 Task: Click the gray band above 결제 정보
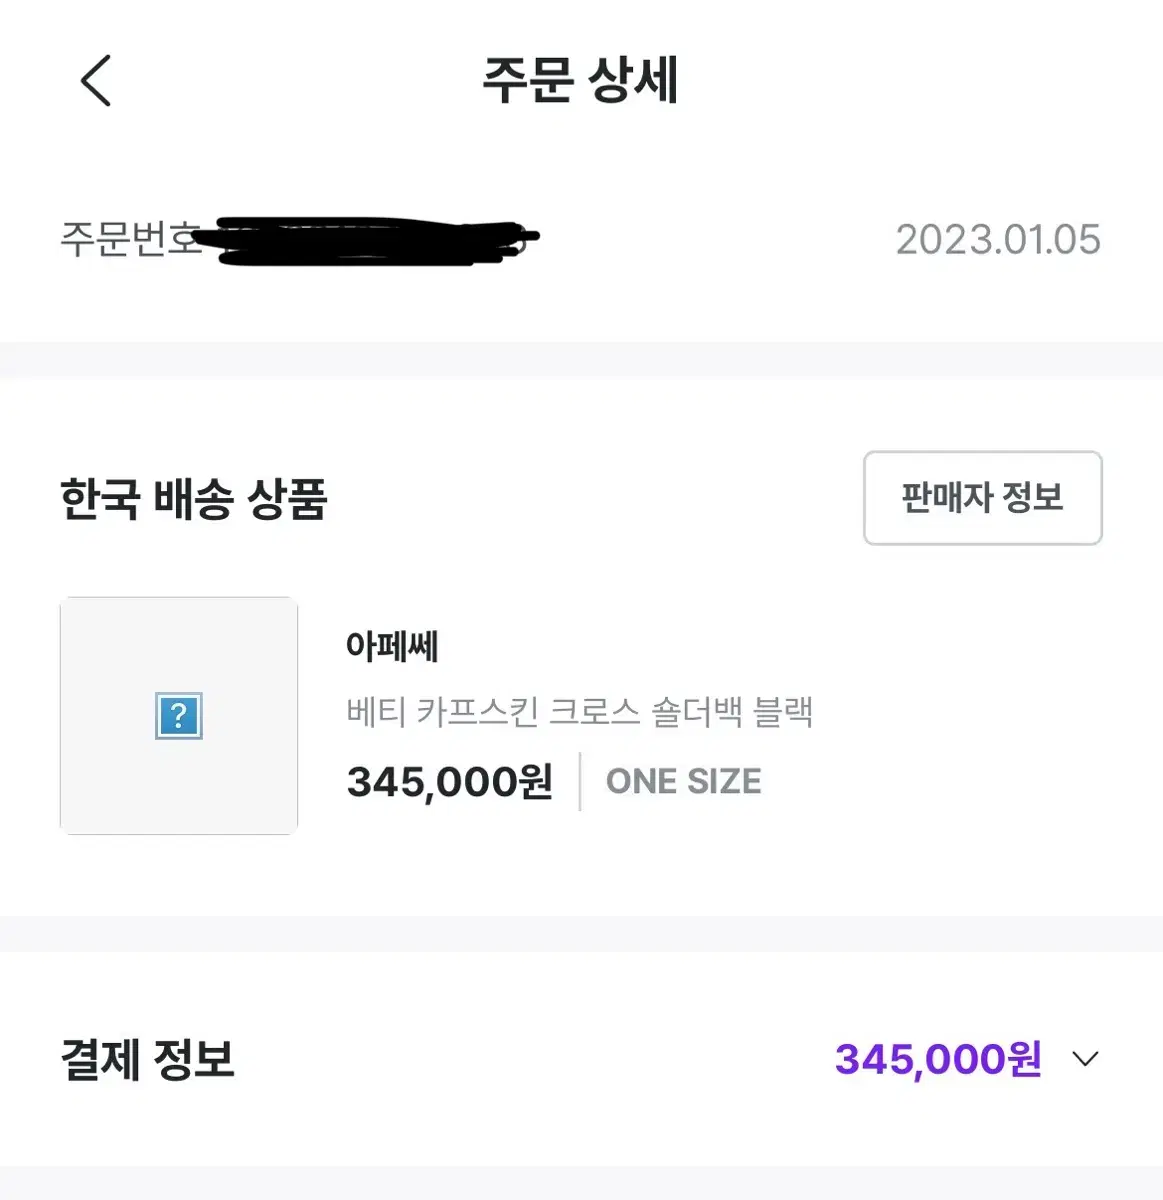click(x=581, y=933)
